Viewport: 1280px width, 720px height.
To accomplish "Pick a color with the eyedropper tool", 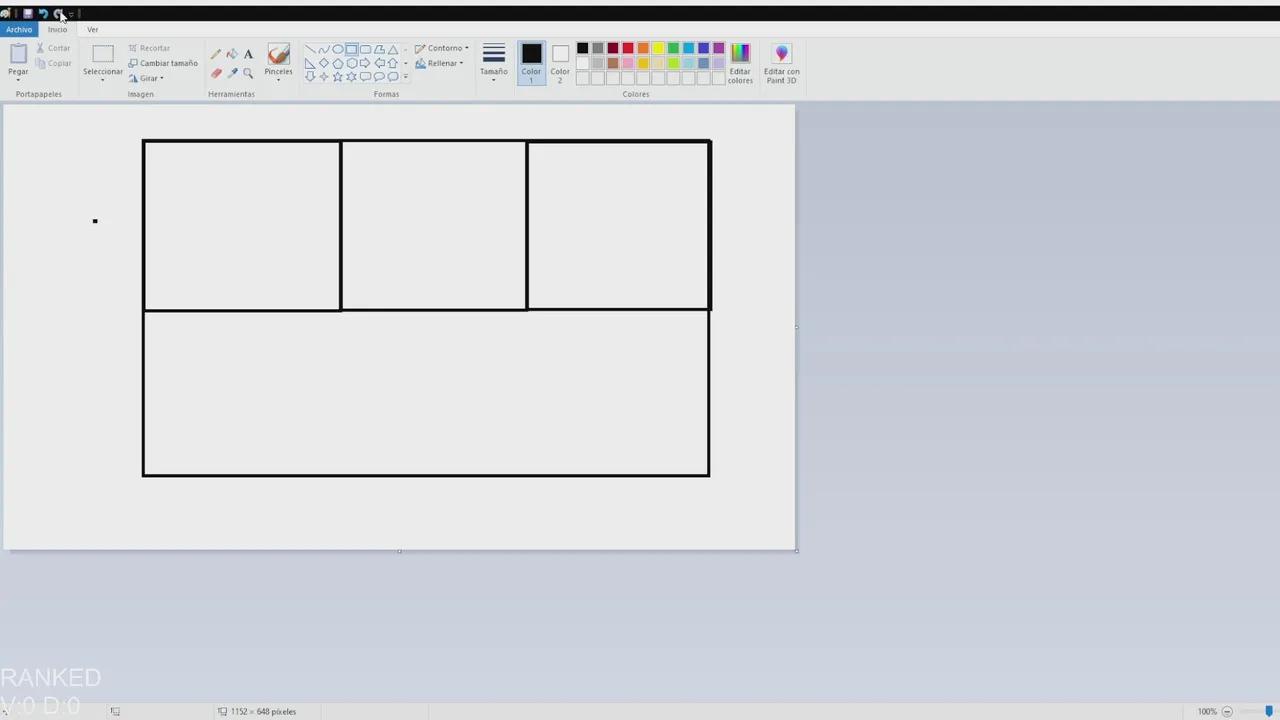I will (x=232, y=74).
